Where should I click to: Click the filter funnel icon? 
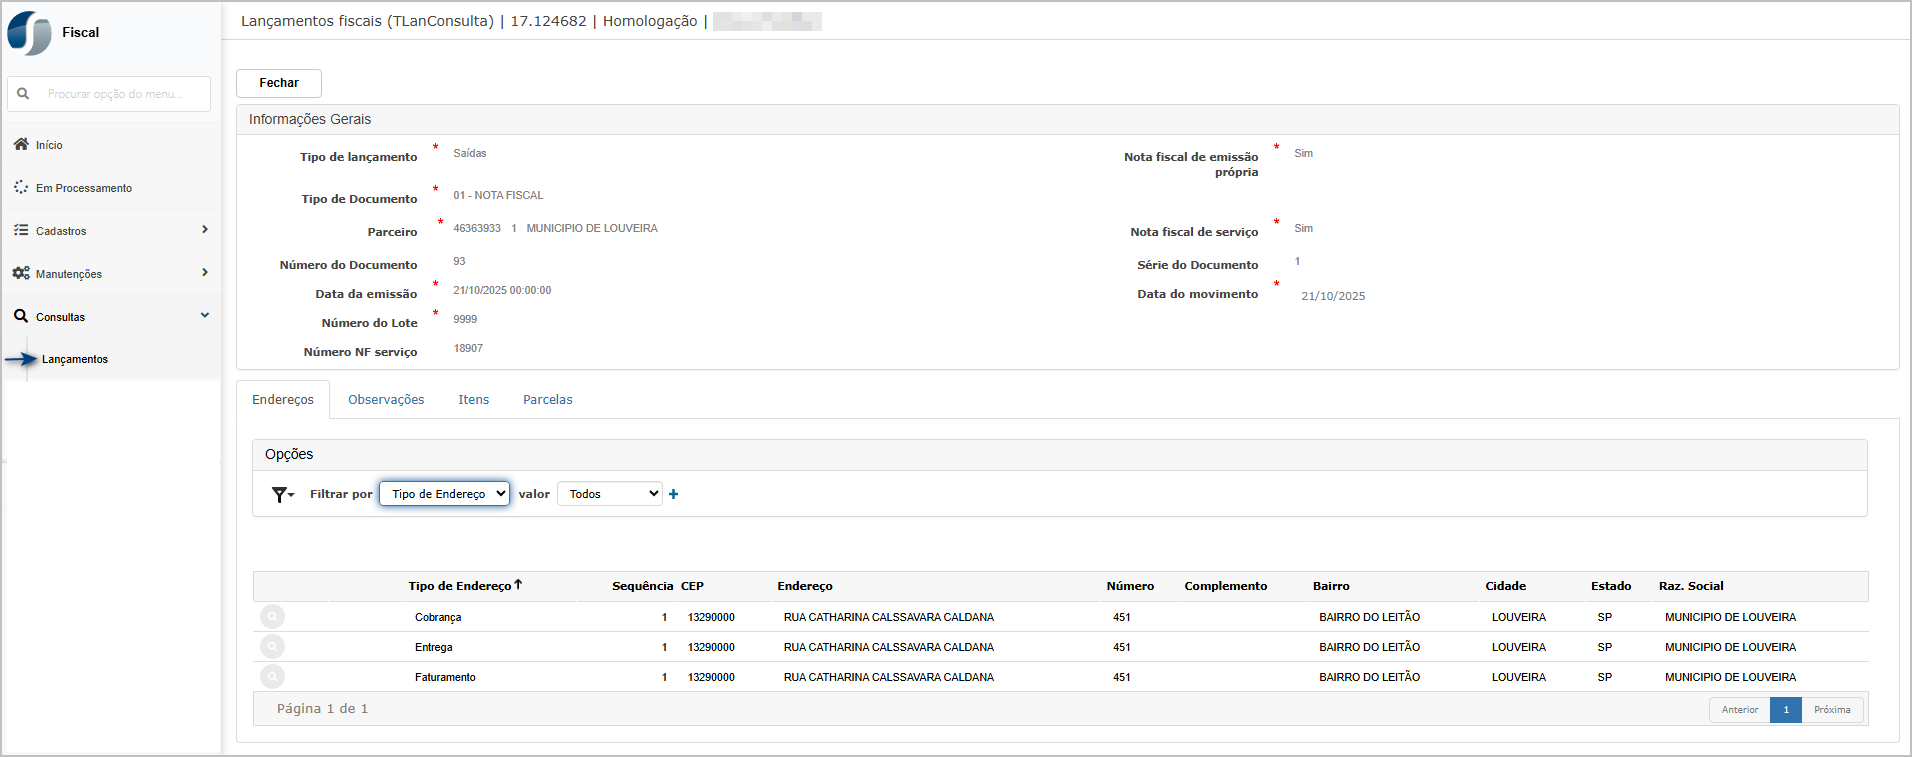pos(282,494)
